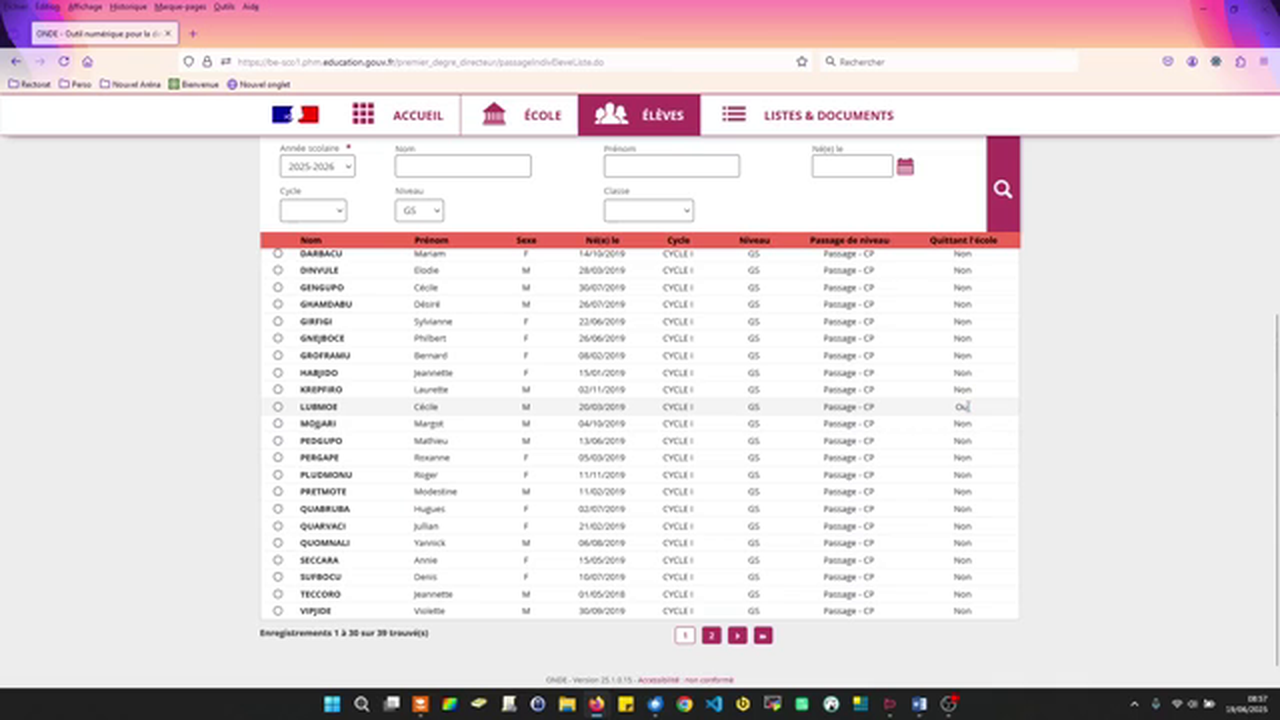
Task: Open Windows Start menu
Action: [x=332, y=704]
